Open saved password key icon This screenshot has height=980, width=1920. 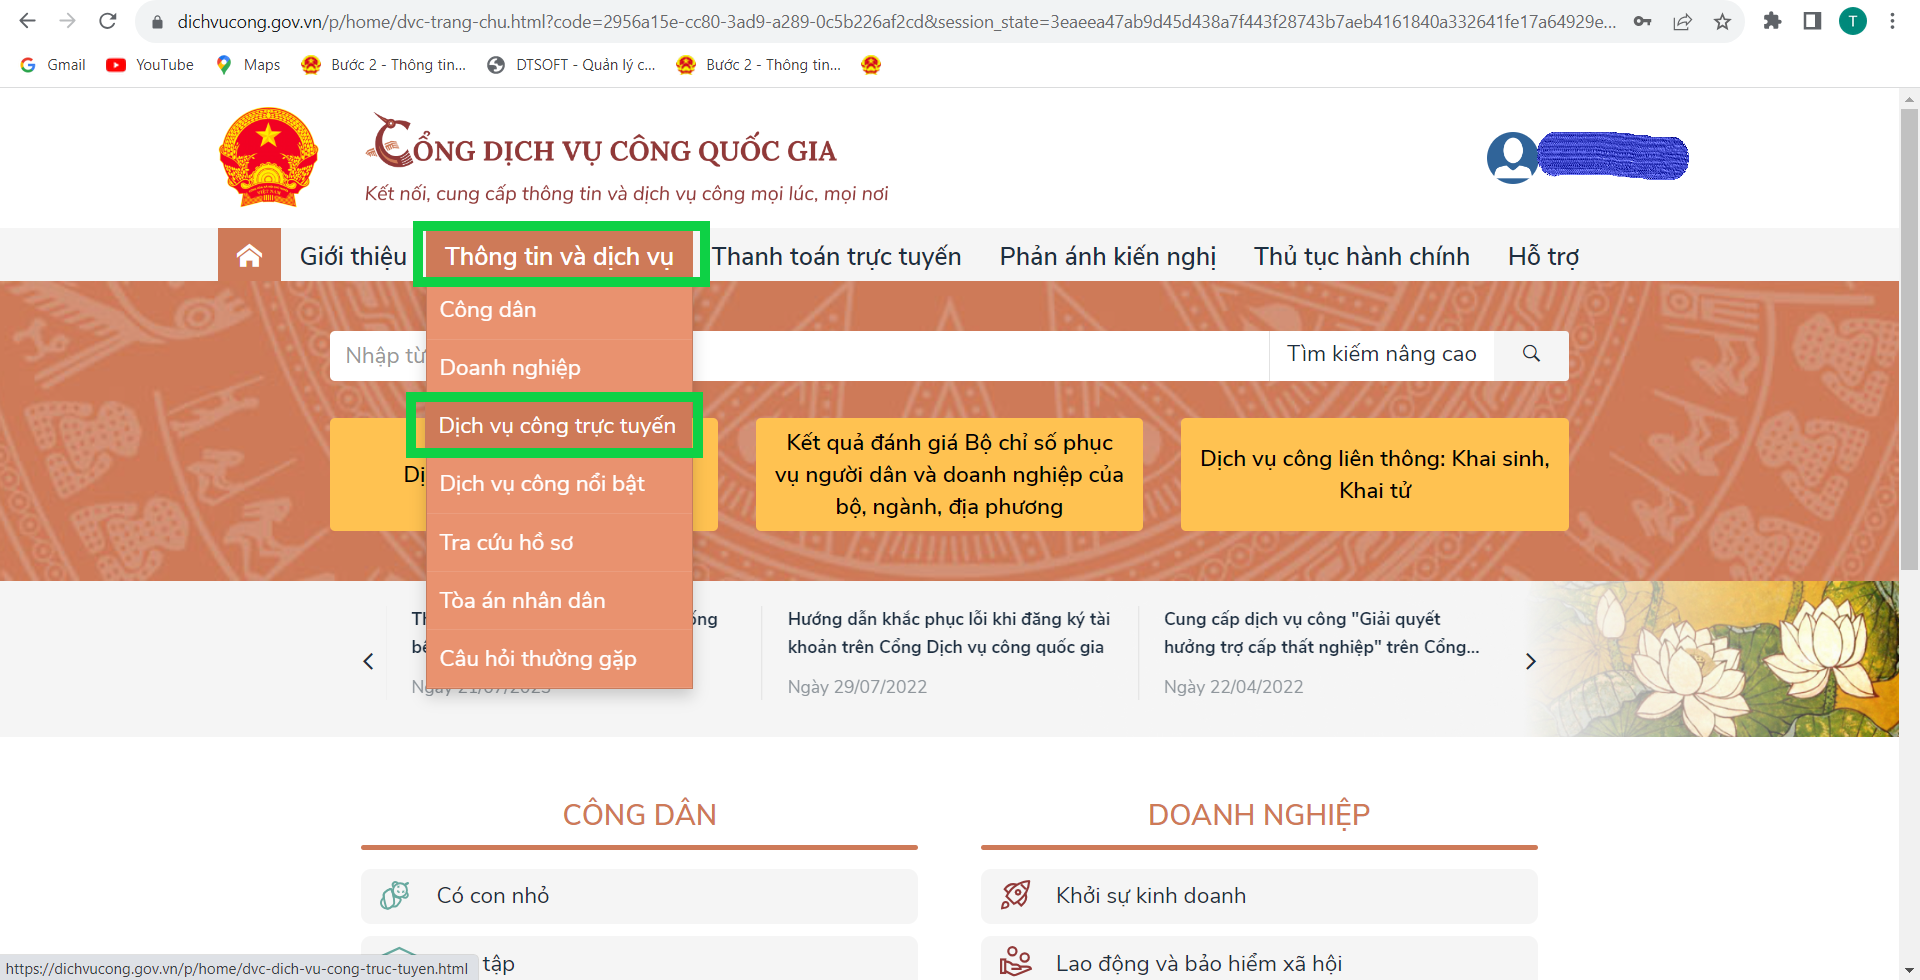[1642, 21]
